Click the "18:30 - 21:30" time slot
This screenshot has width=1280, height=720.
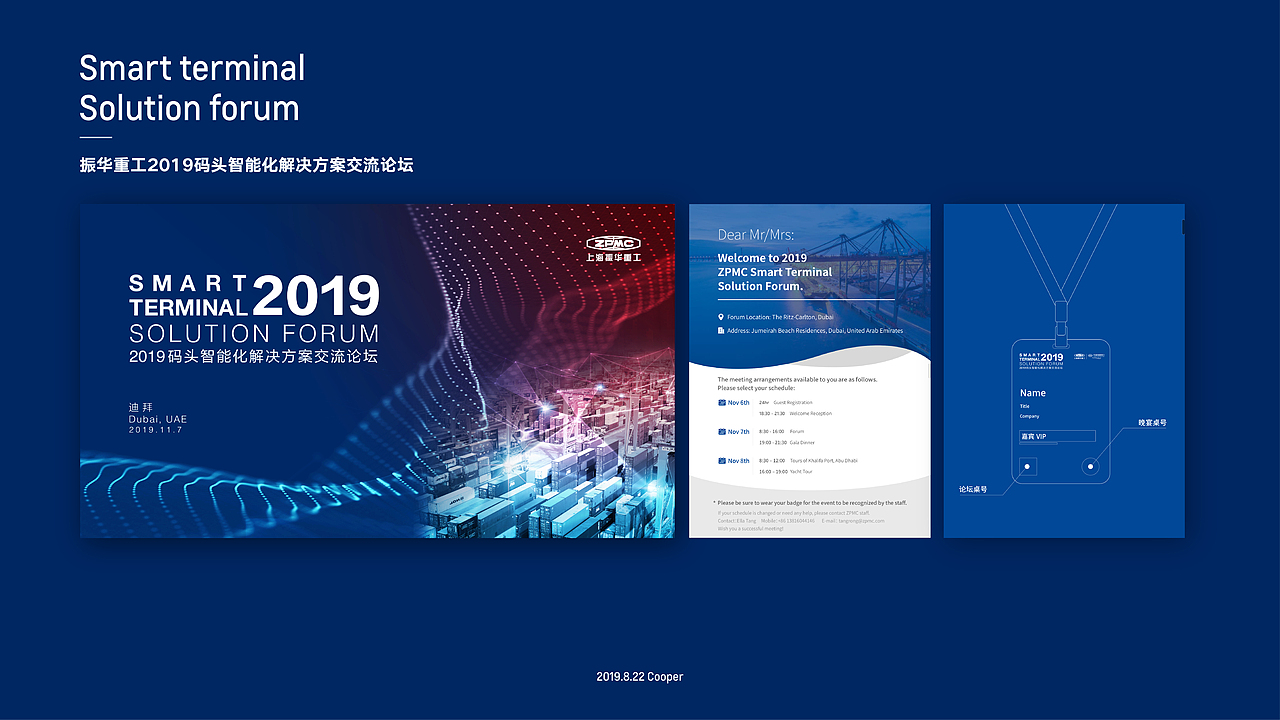pyautogui.click(x=772, y=413)
